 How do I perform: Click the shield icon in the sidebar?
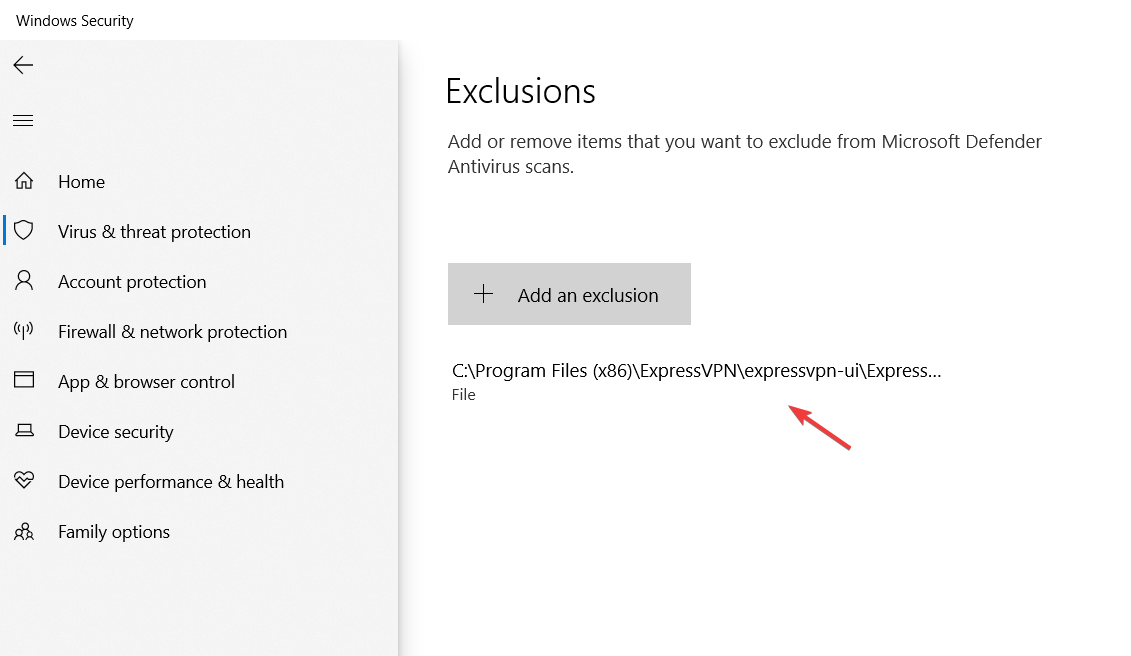click(24, 231)
